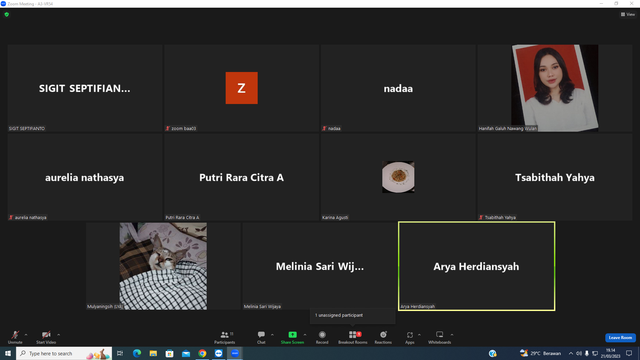Viewport: 640px width, 360px height.
Task: Select Hanifah Galuh Nawang Wulan's photo tile
Action: pyautogui.click(x=555, y=88)
